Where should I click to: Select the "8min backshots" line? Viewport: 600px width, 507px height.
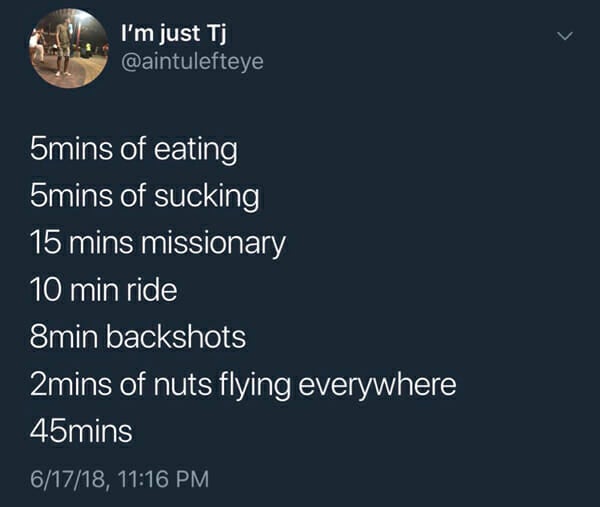pos(138,337)
